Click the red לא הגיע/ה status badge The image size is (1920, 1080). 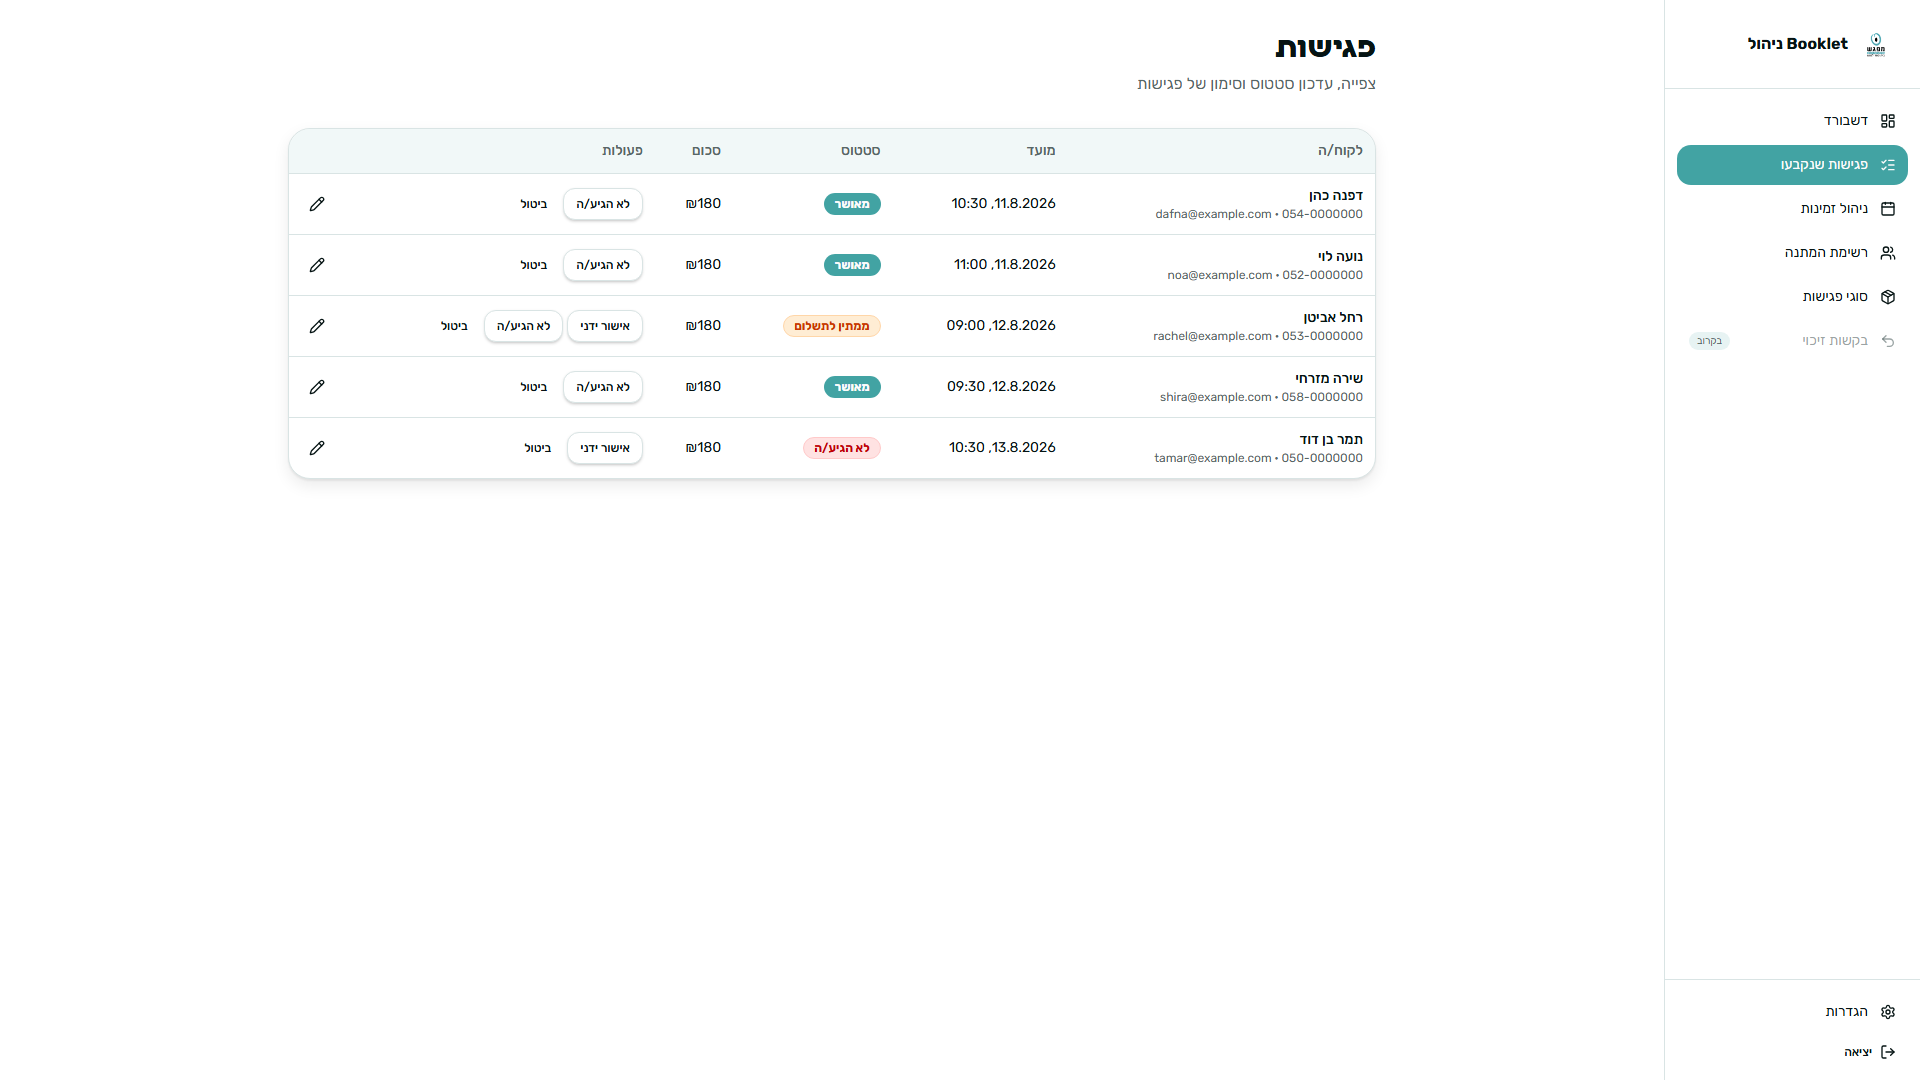842,448
